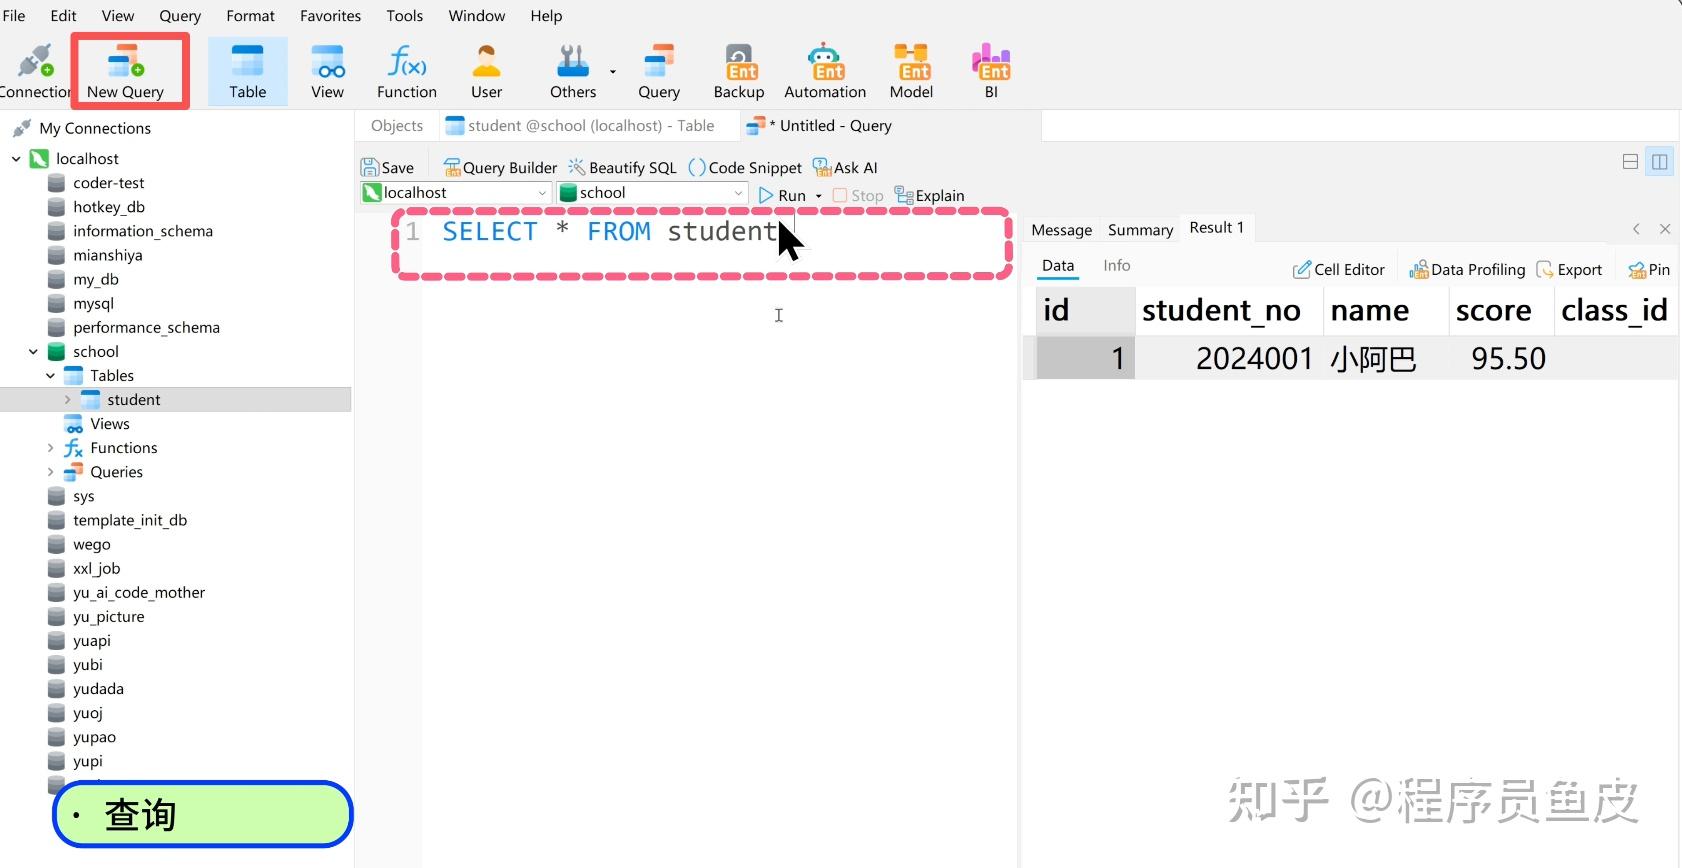Switch to the Message tab
The image size is (1682, 868).
pyautogui.click(x=1061, y=230)
